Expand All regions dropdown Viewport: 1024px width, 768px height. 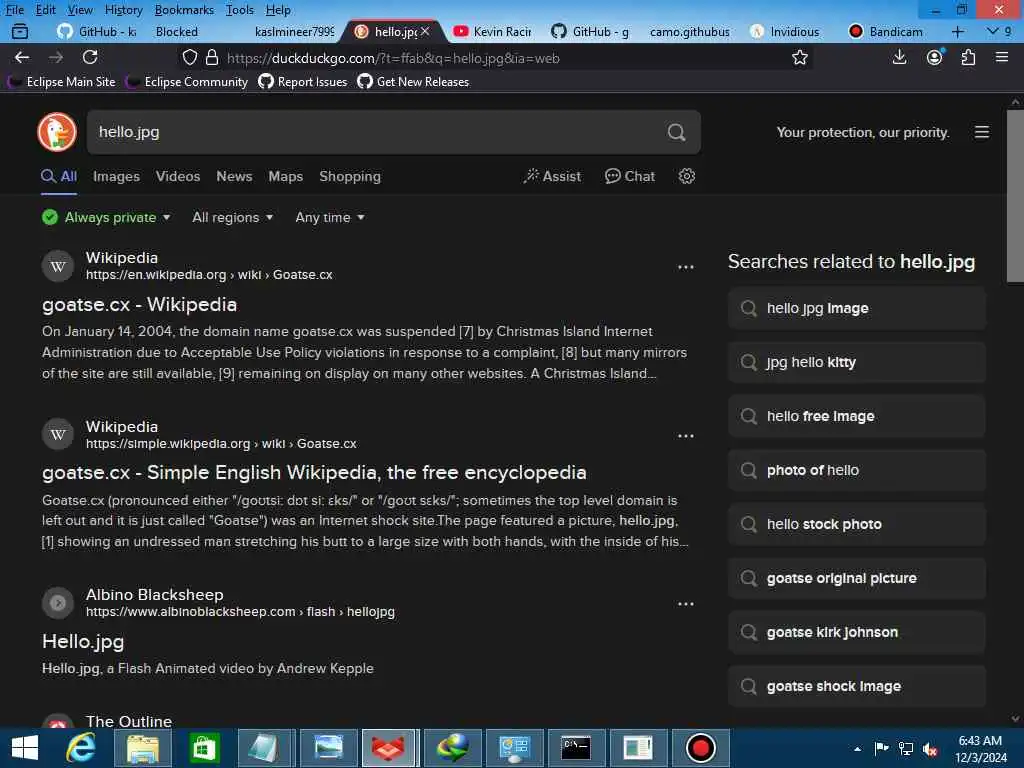[x=232, y=217]
